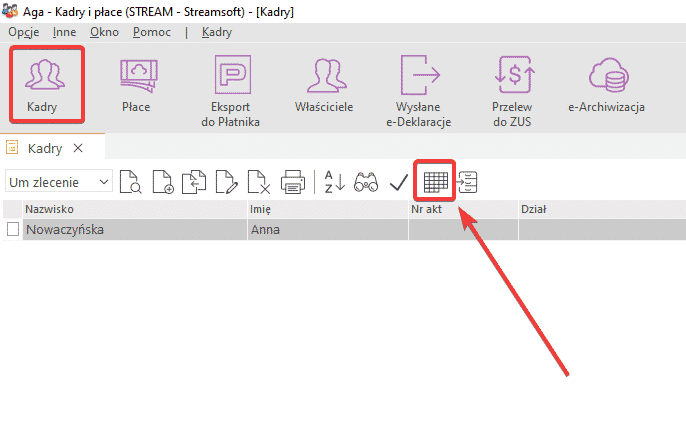This screenshot has width=686, height=435.
Task: Sort by the Imię column header
Action: tap(328, 209)
